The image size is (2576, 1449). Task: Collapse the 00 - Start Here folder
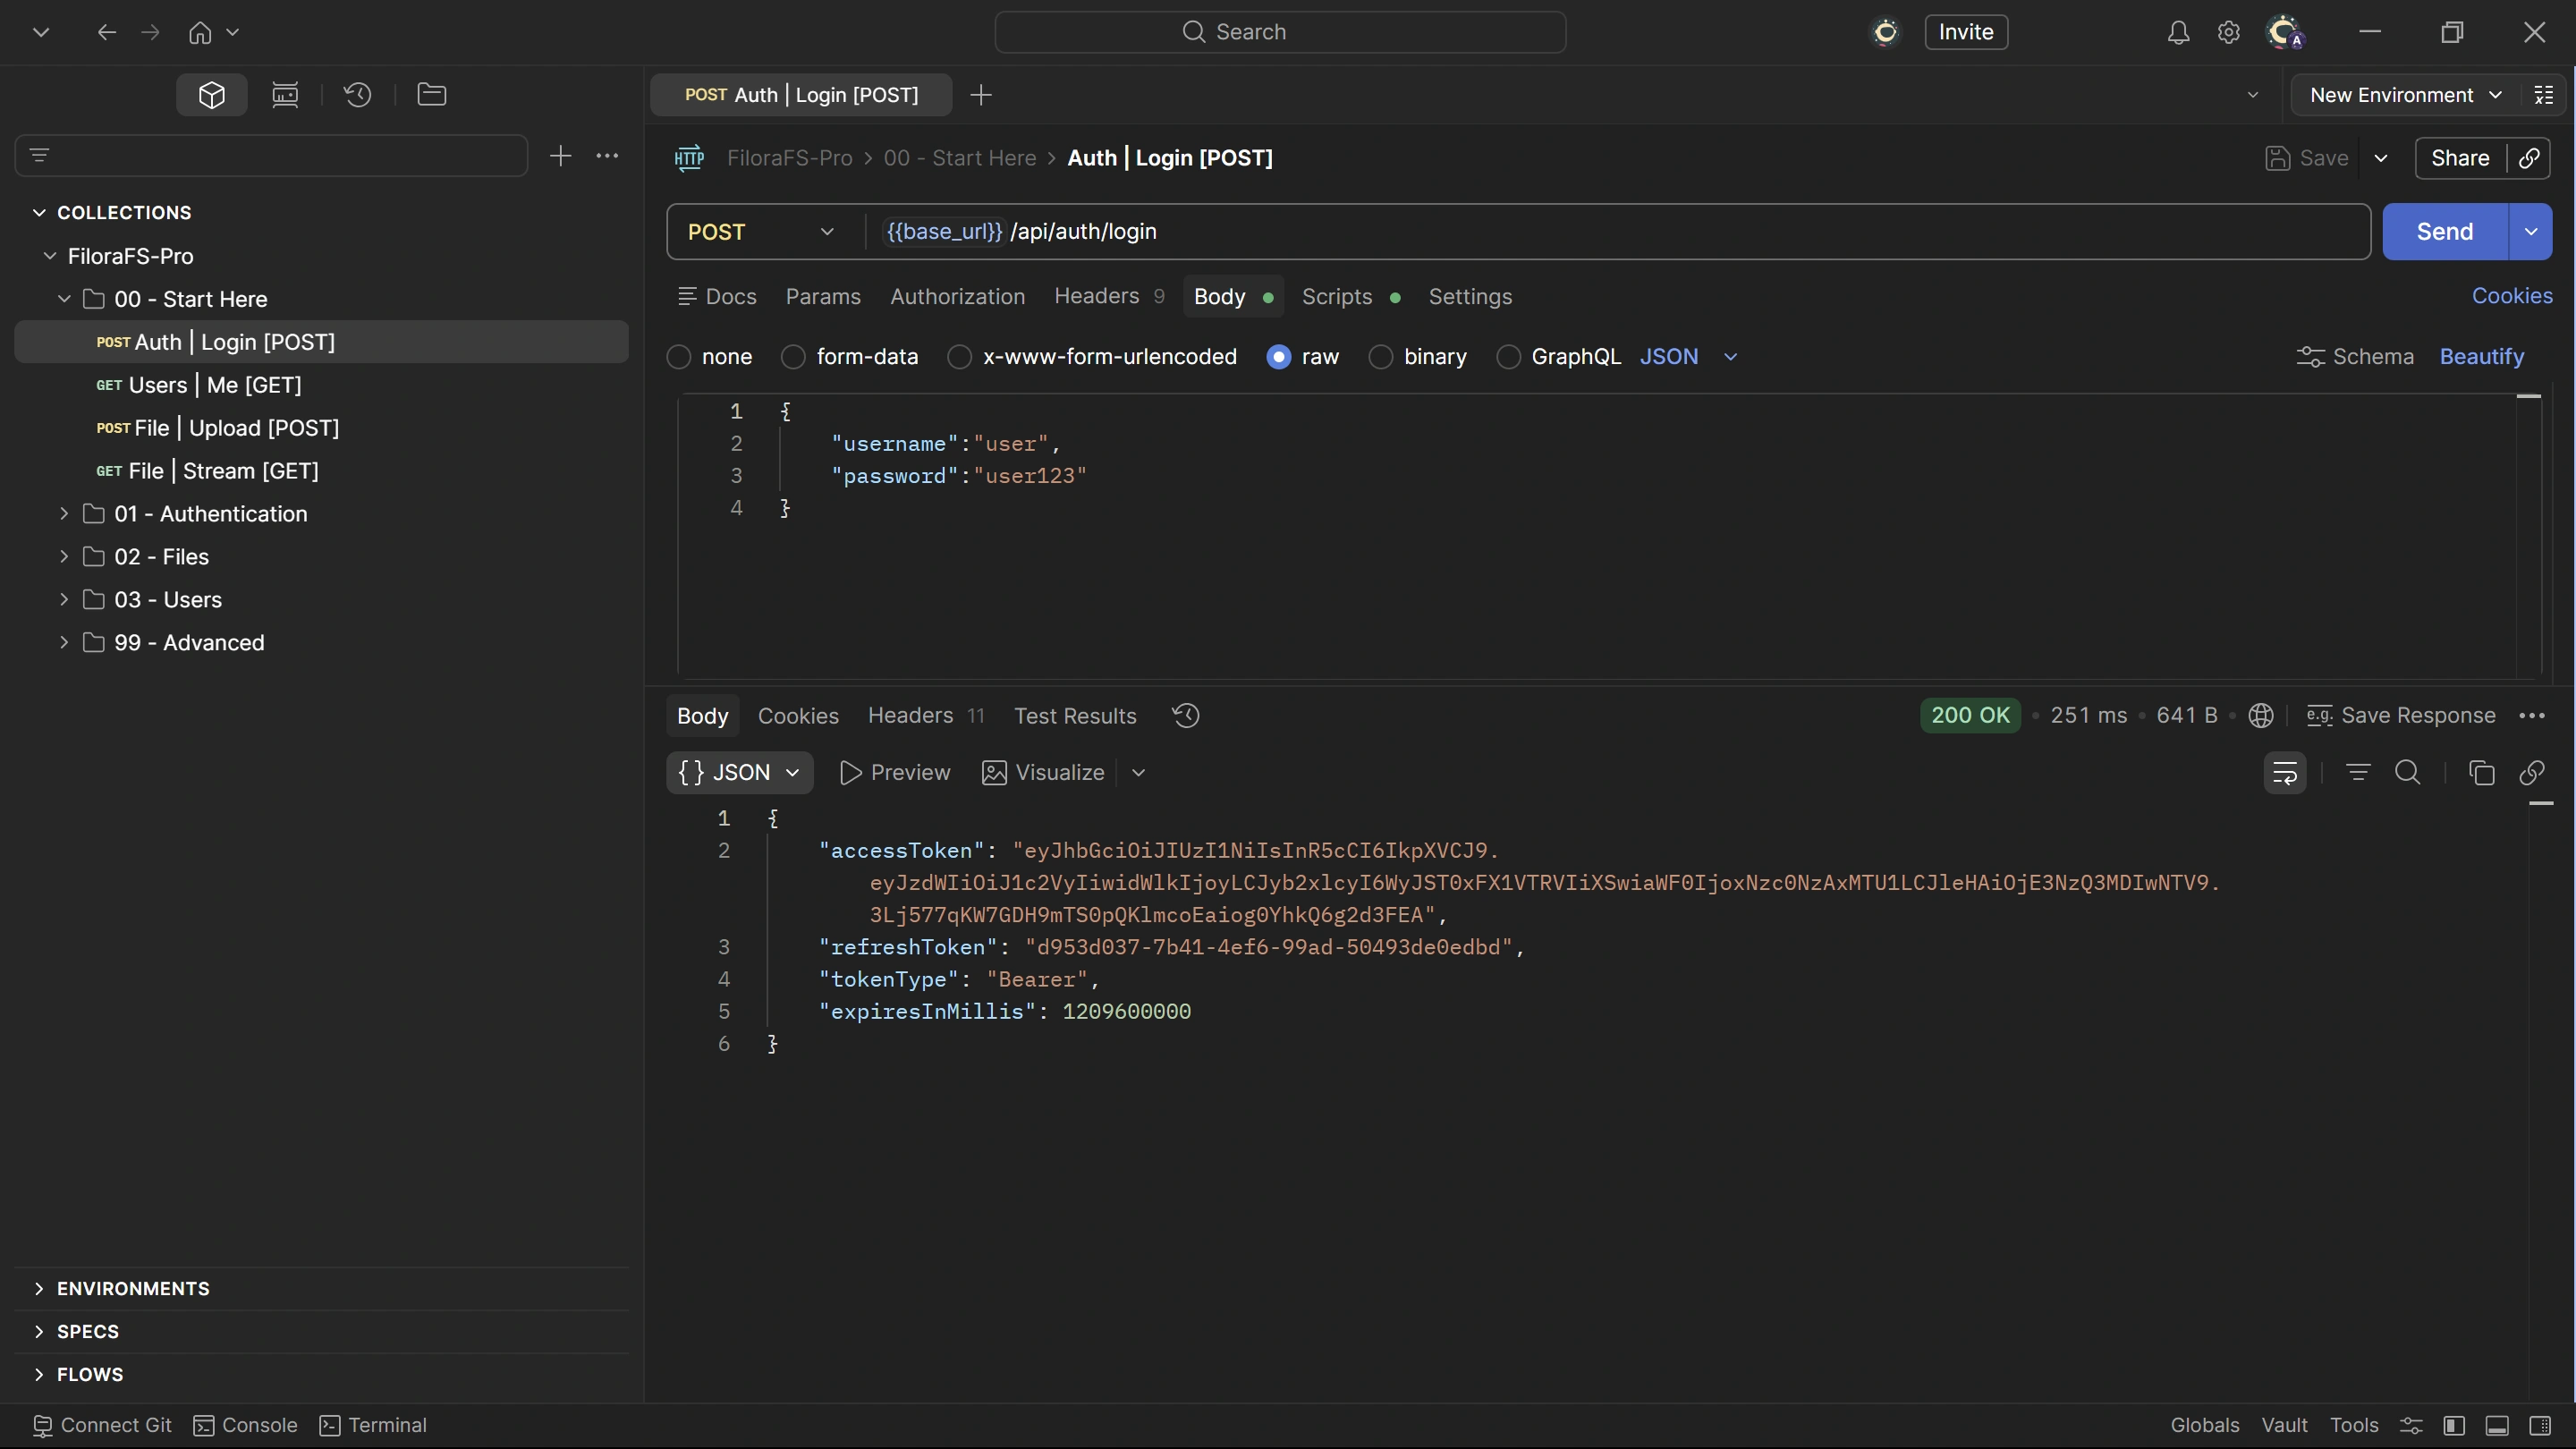(64, 299)
